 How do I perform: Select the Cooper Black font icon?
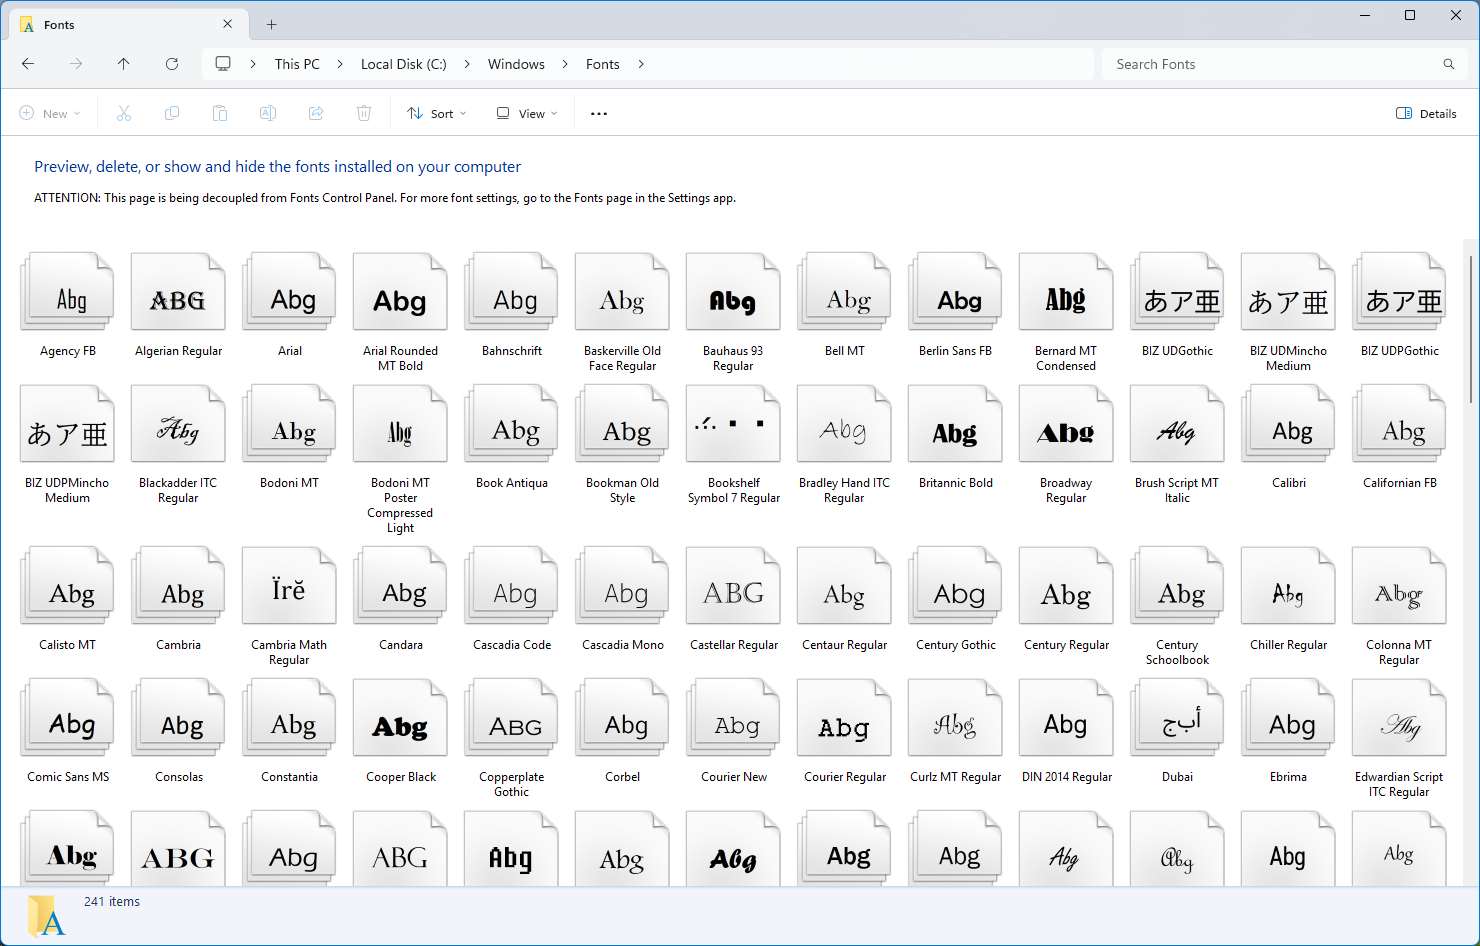400,717
